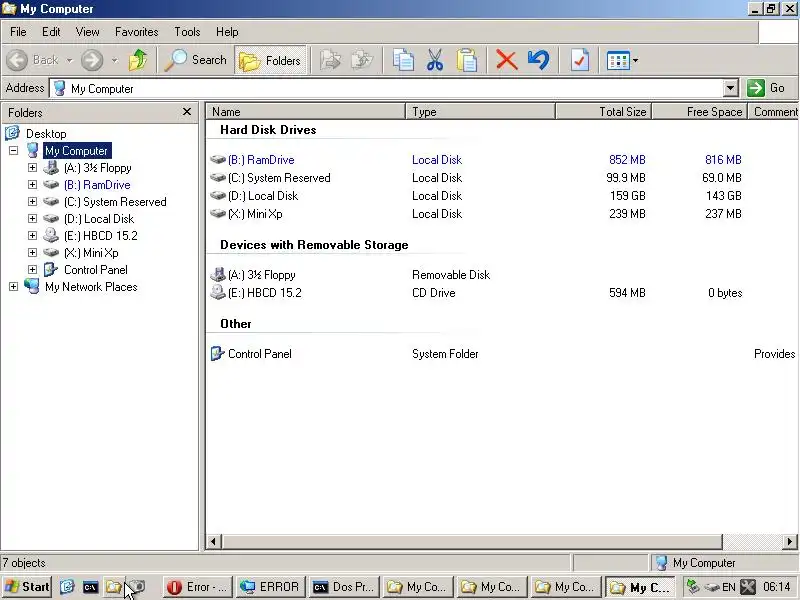
Task: Select (X:) Mini Xp in file list
Action: click(255, 214)
